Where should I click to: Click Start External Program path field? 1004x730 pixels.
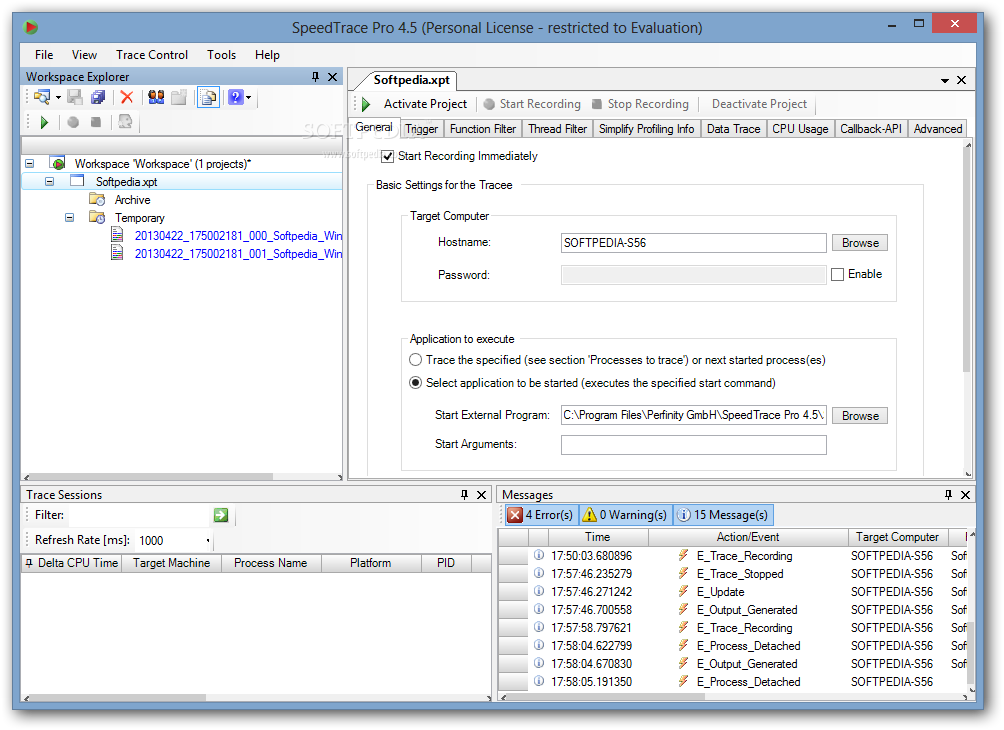tap(693, 415)
